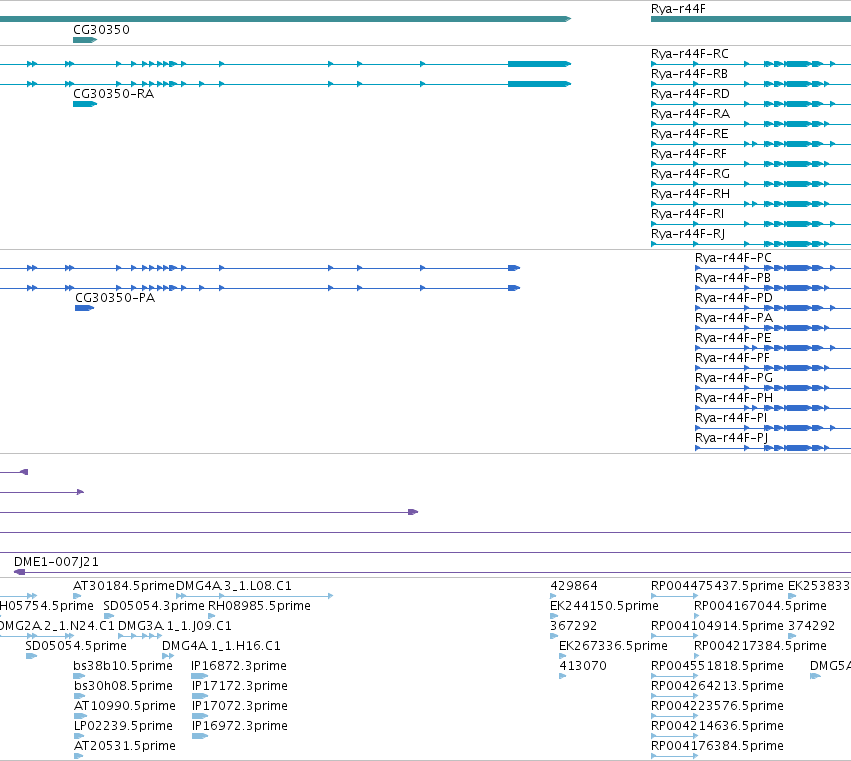
Task: Select the Rya-r44F gene label
Action: click(x=678, y=9)
